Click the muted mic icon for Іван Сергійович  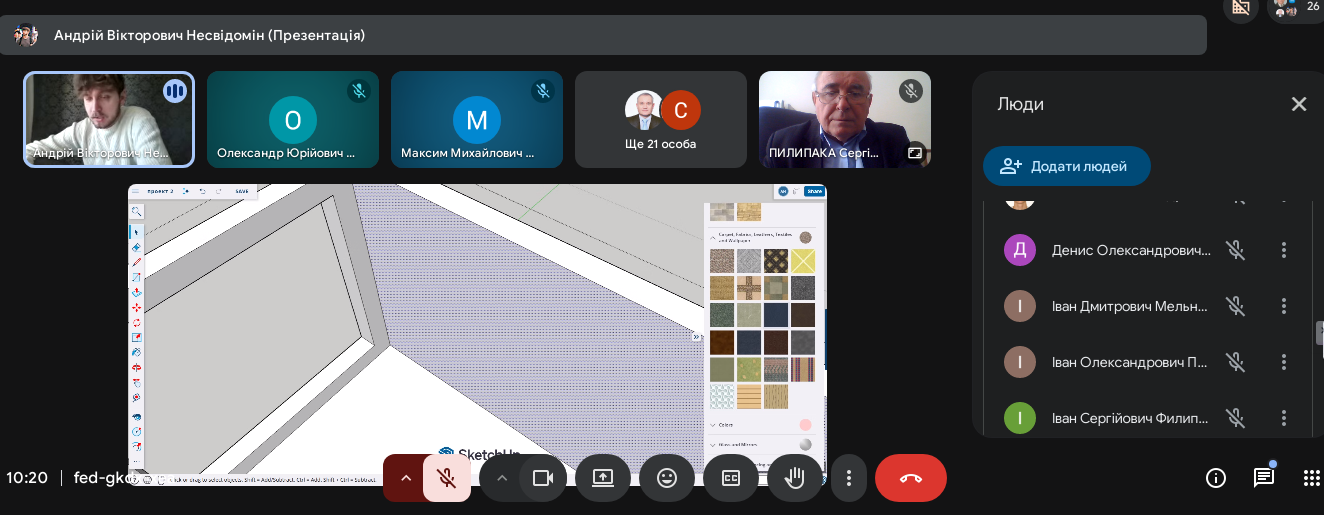coord(1236,418)
